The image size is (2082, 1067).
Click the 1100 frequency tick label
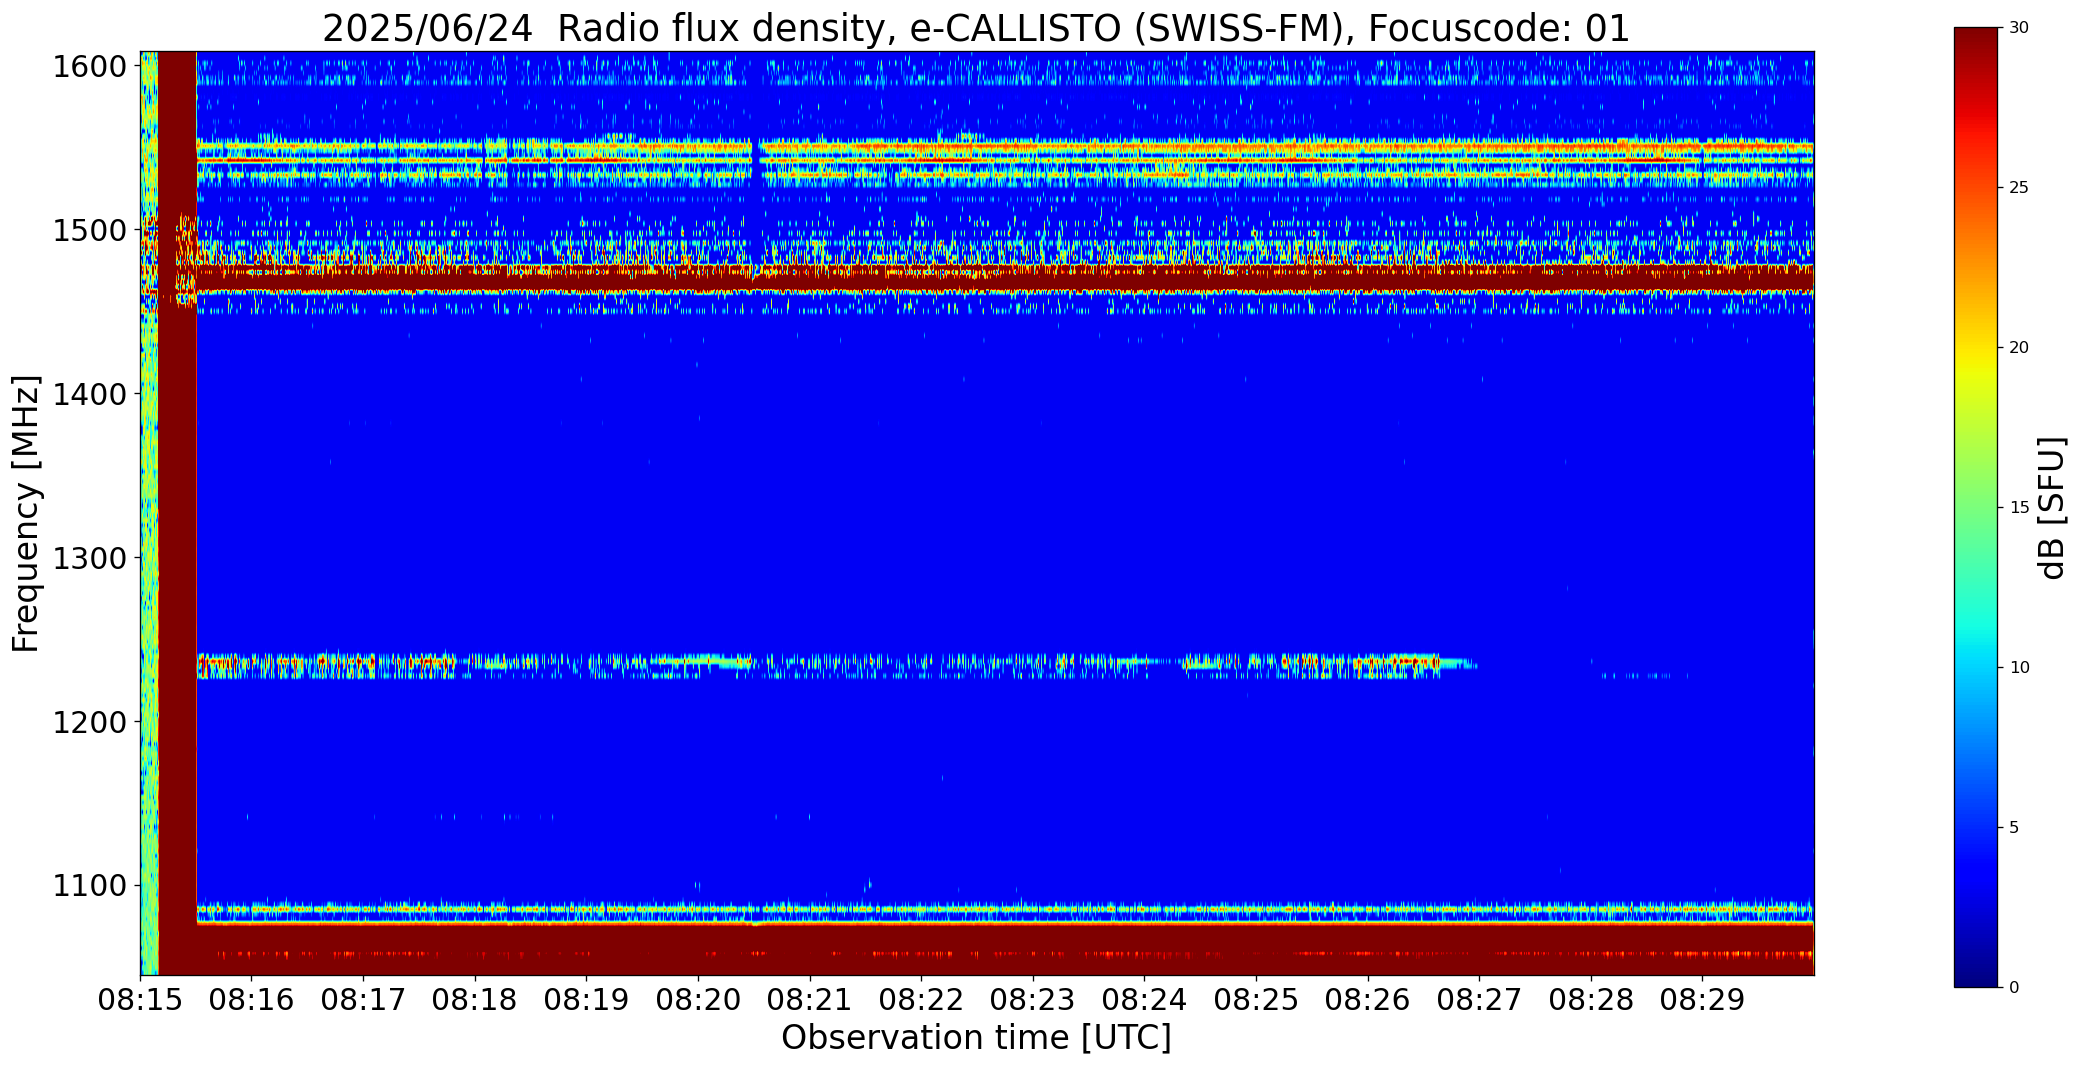[90, 886]
